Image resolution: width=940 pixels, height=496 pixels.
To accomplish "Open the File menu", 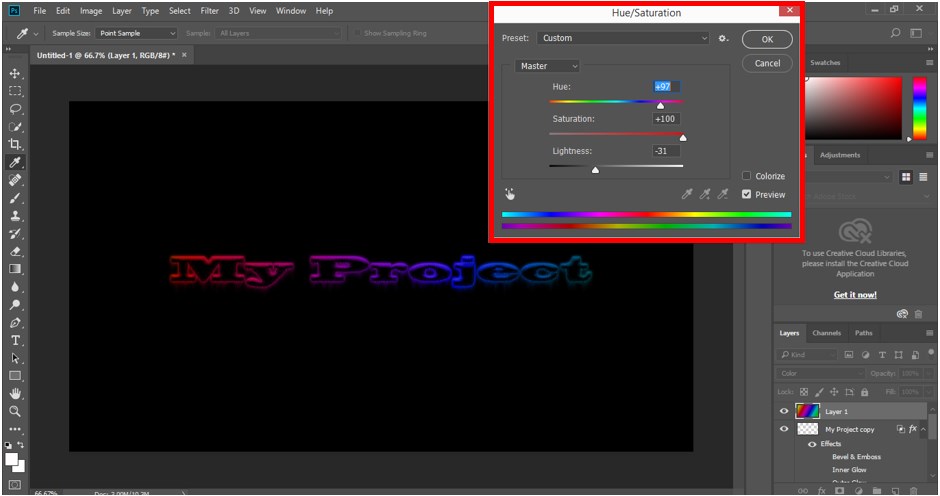I will 40,11.
